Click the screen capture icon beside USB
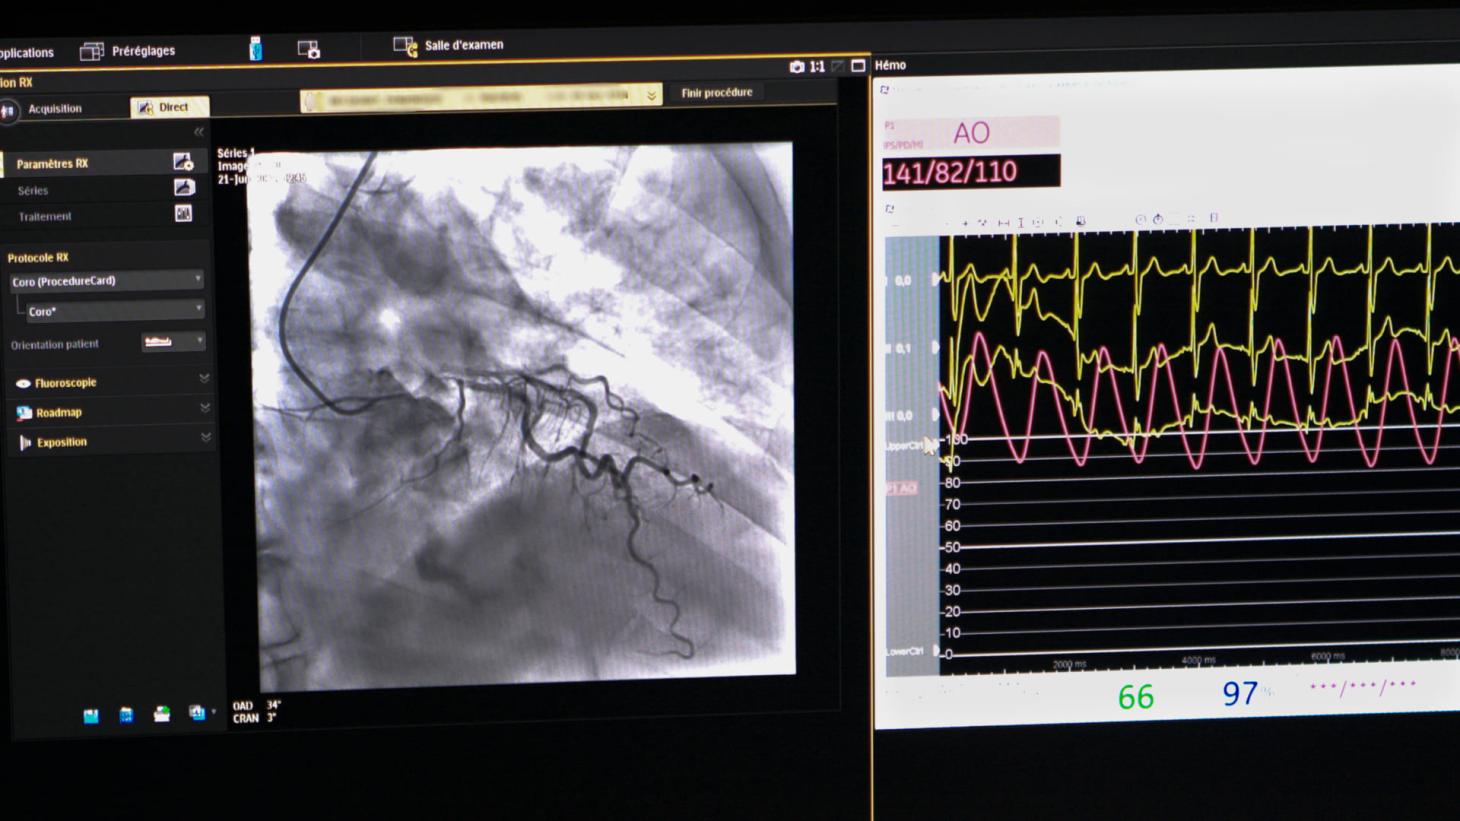 click(x=308, y=49)
